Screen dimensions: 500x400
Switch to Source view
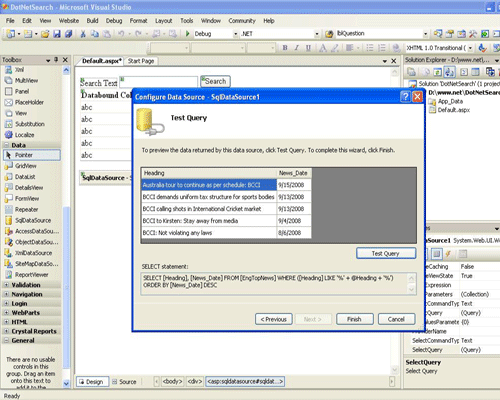coord(124,382)
